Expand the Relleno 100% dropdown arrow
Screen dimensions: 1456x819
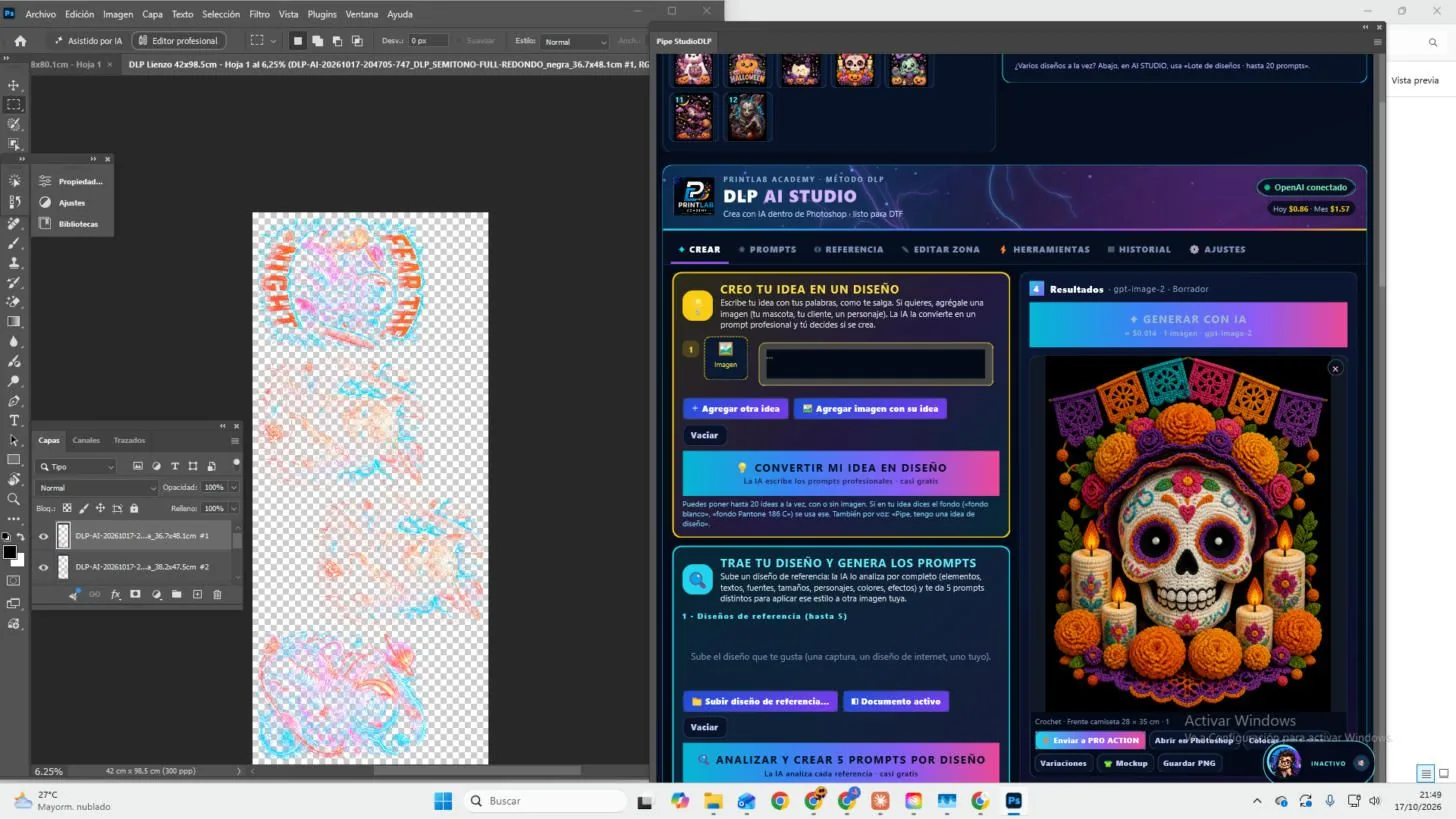233,508
